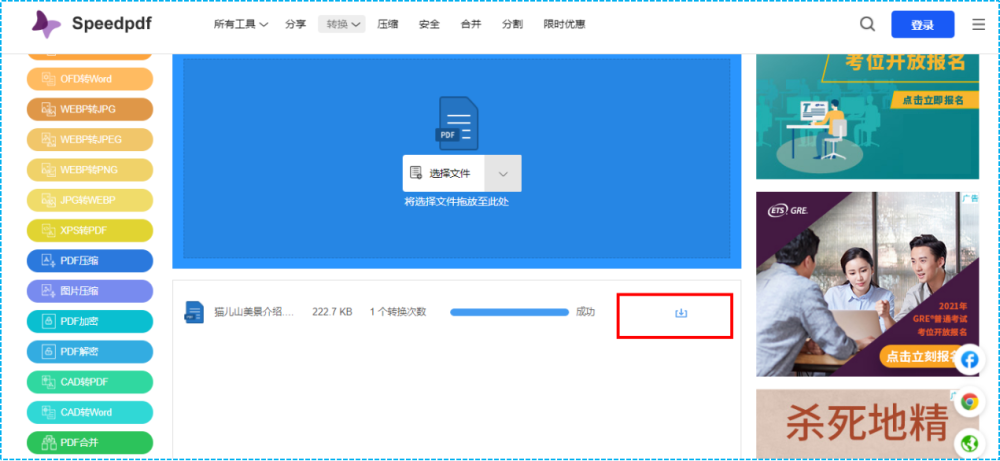The image size is (1000, 461).
Task: Click the Speedpdf brand name text
Action: pos(112,24)
